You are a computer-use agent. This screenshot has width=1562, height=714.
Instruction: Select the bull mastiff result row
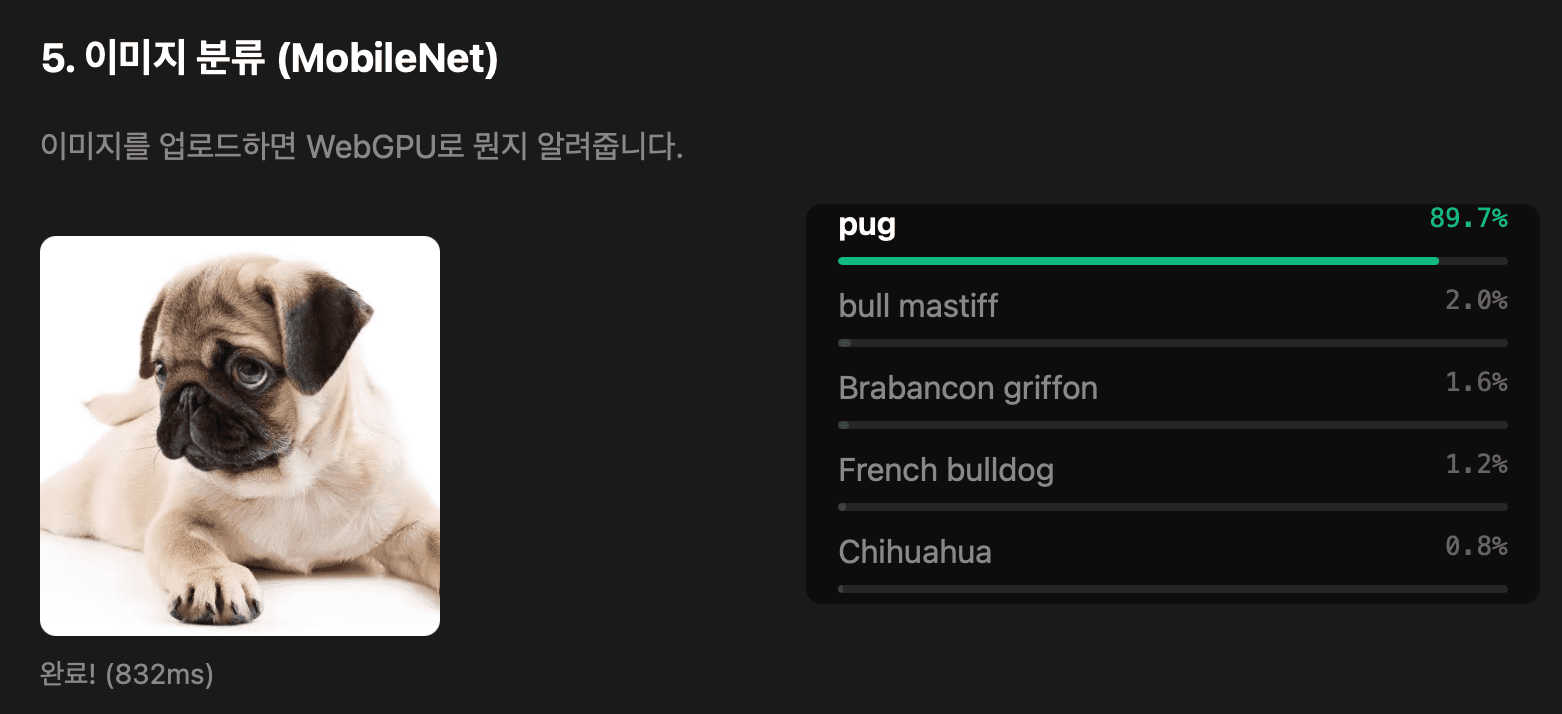917,307
